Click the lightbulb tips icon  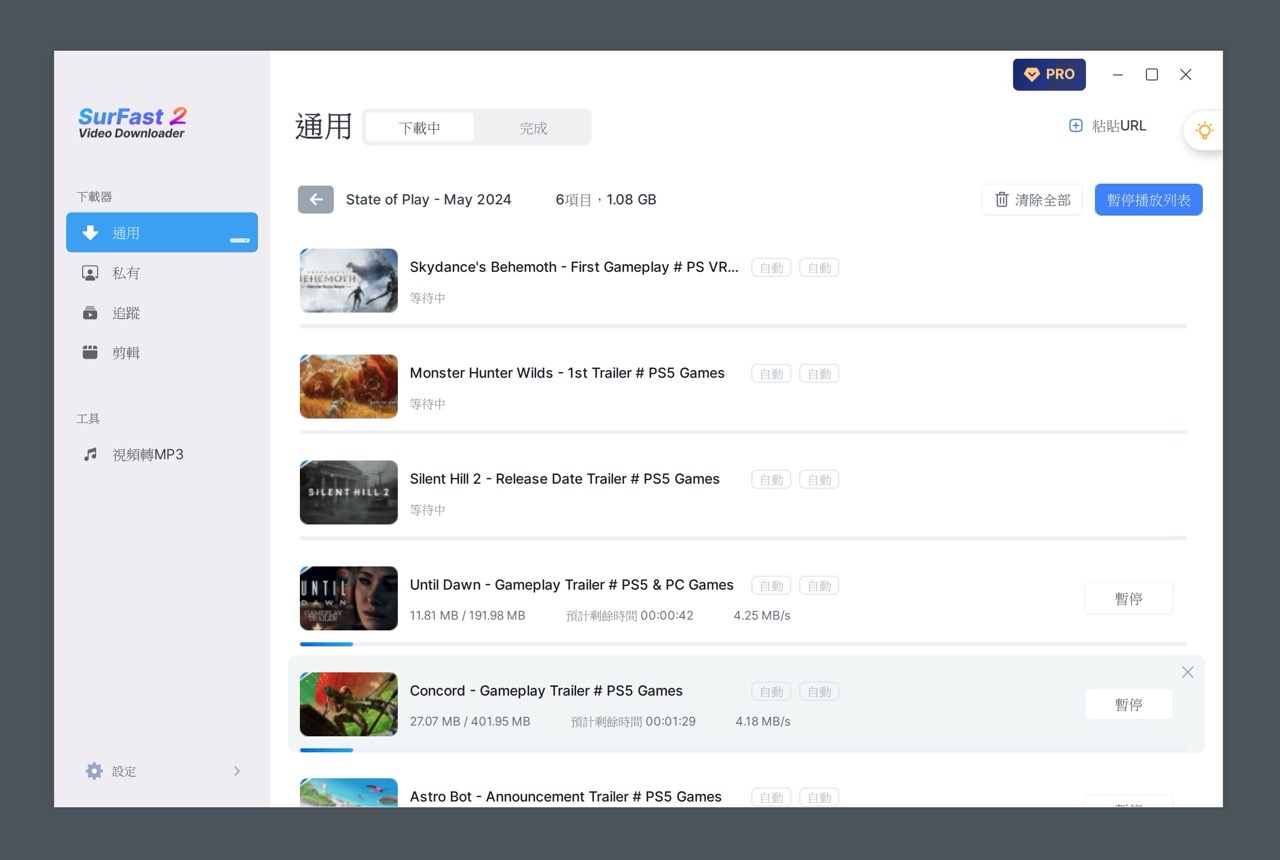[x=1204, y=130]
